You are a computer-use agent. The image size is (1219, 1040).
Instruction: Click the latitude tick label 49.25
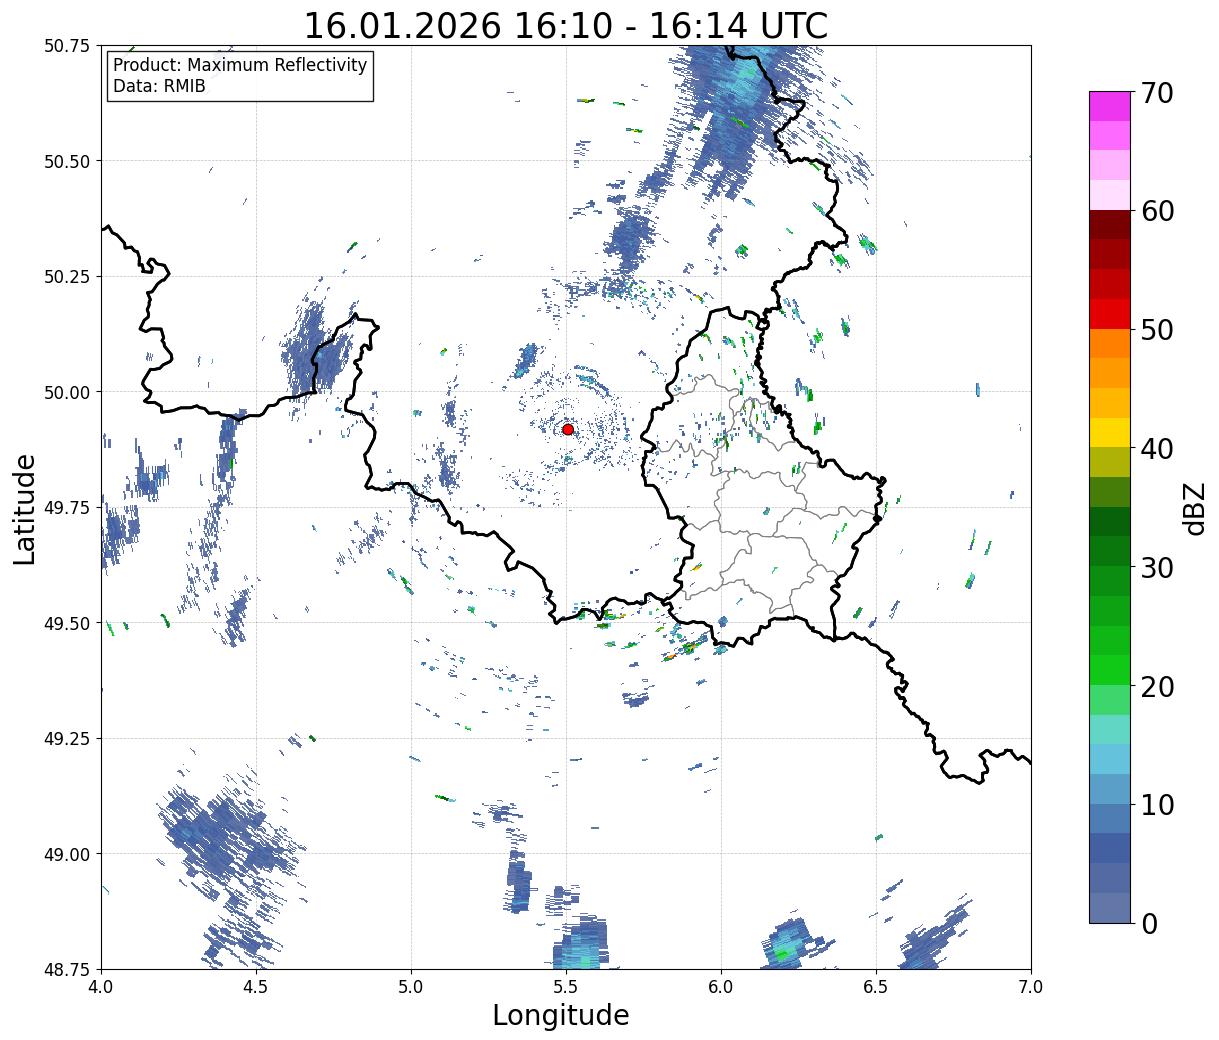(67, 739)
